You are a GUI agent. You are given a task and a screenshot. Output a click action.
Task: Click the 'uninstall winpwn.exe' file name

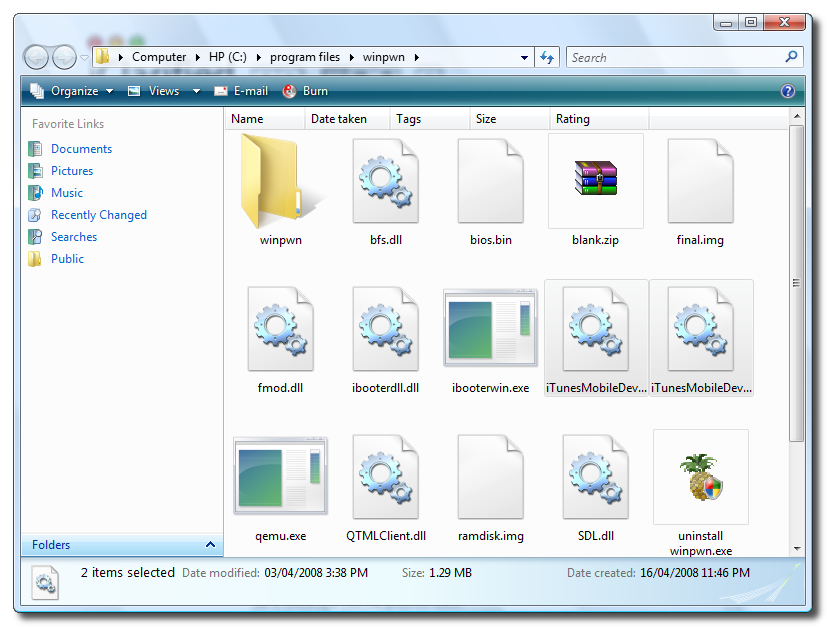click(x=701, y=544)
